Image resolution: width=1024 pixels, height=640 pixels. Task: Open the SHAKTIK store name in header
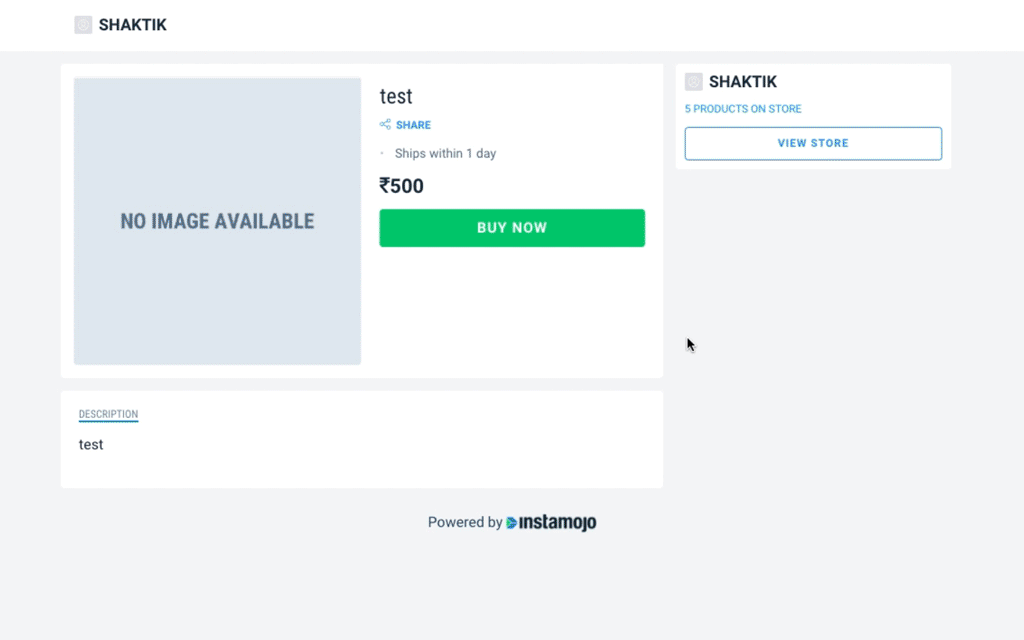[133, 25]
